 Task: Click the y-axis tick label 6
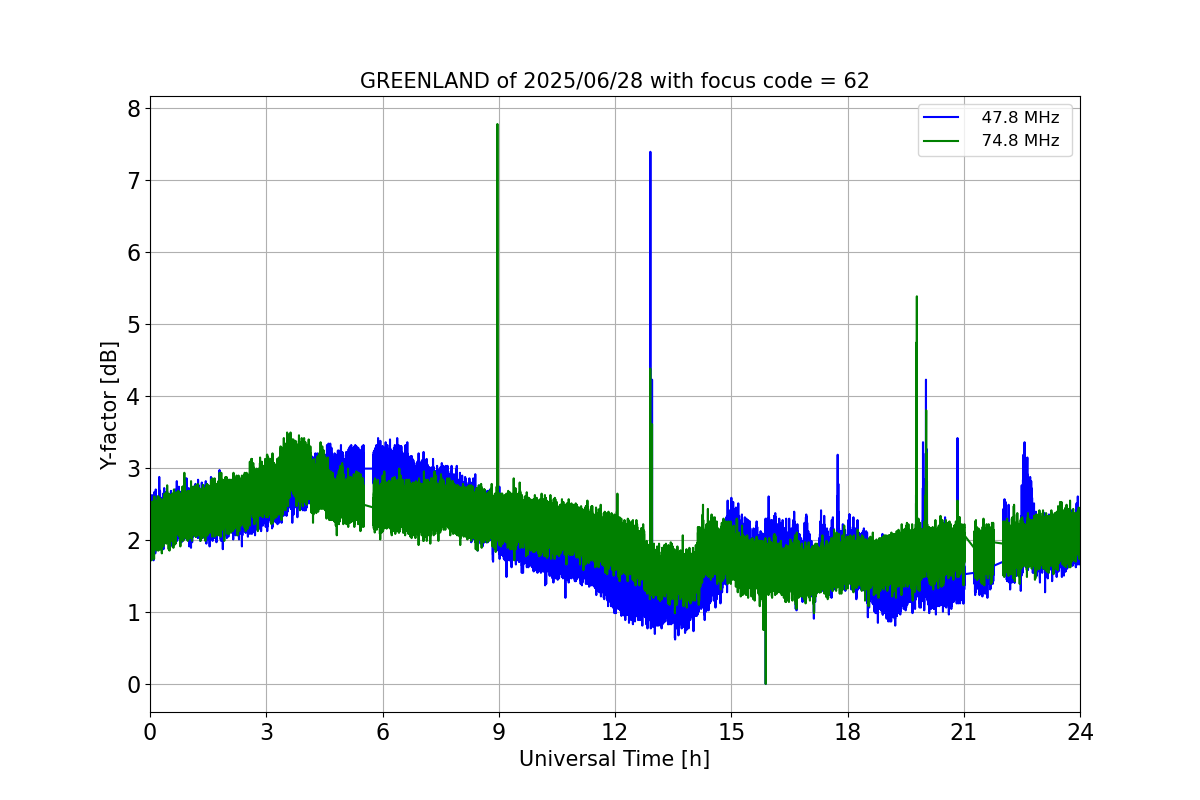coord(133,252)
